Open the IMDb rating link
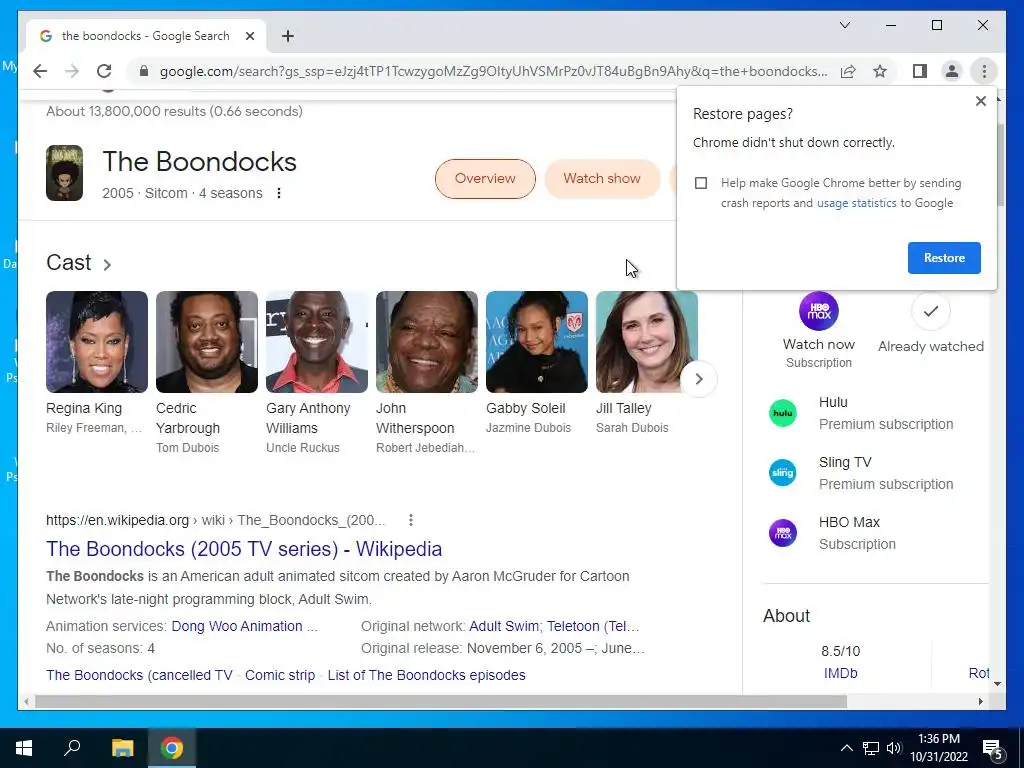The width and height of the screenshot is (1024, 768). [x=840, y=673]
